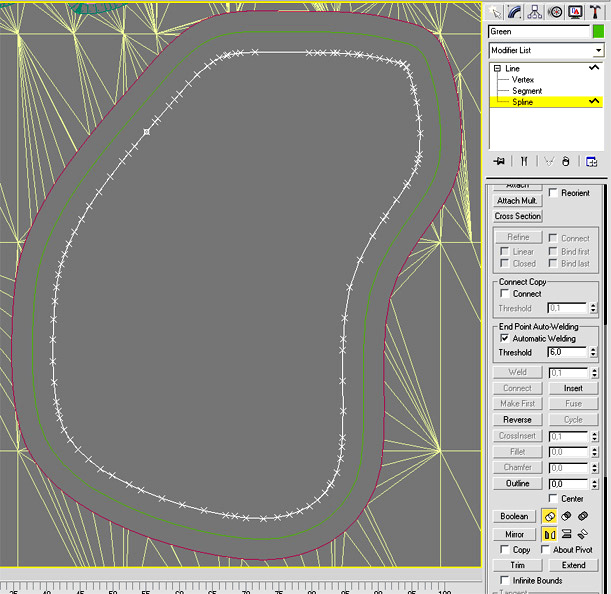Screen dimensions: 611x594
Task: Enable the Copy checkbox for Mirror
Action: pos(504,550)
